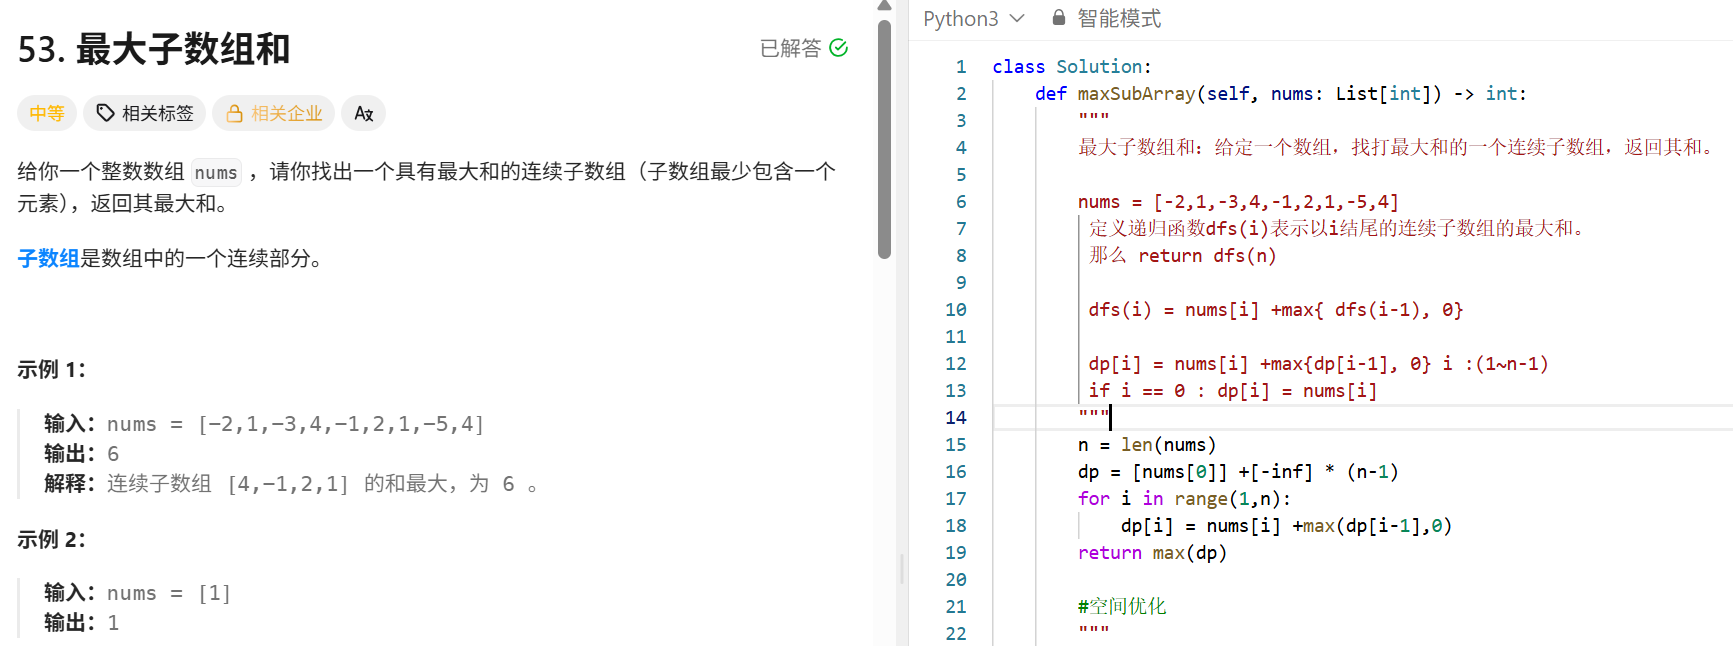The height and width of the screenshot is (646, 1733).
Task: Click code line return max(dp)
Action: pos(1152,553)
